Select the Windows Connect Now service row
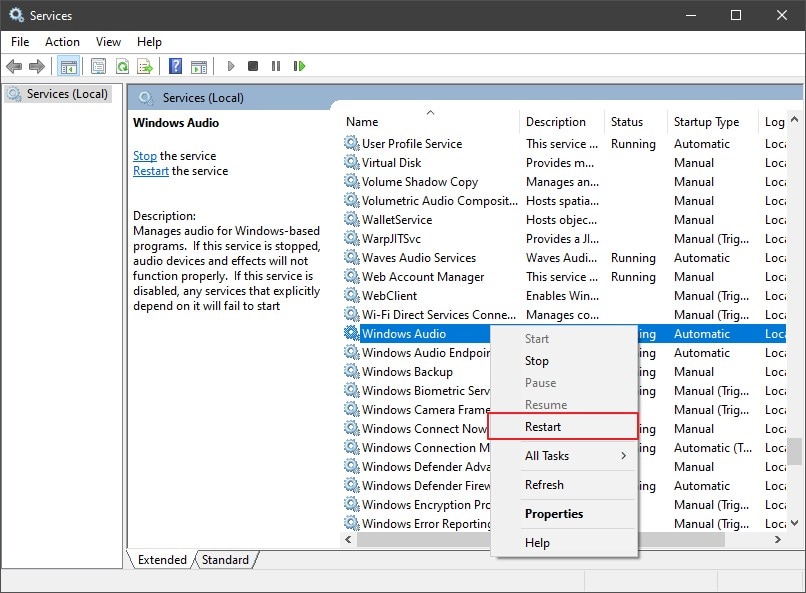The width and height of the screenshot is (806, 593). tap(417, 429)
